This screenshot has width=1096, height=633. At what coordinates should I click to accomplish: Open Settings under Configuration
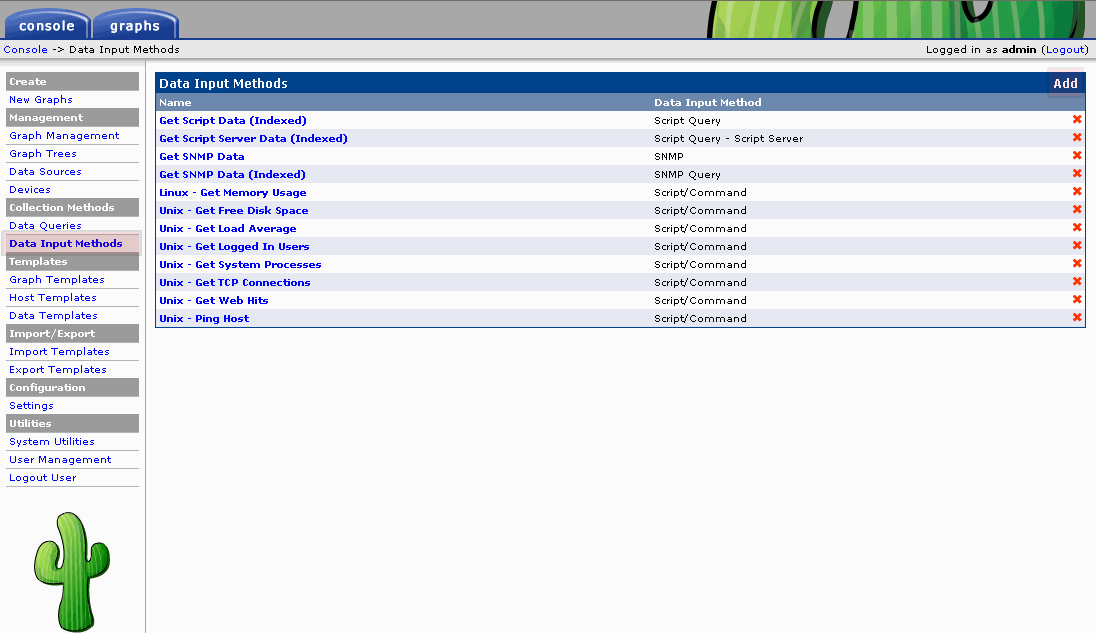click(x=31, y=406)
